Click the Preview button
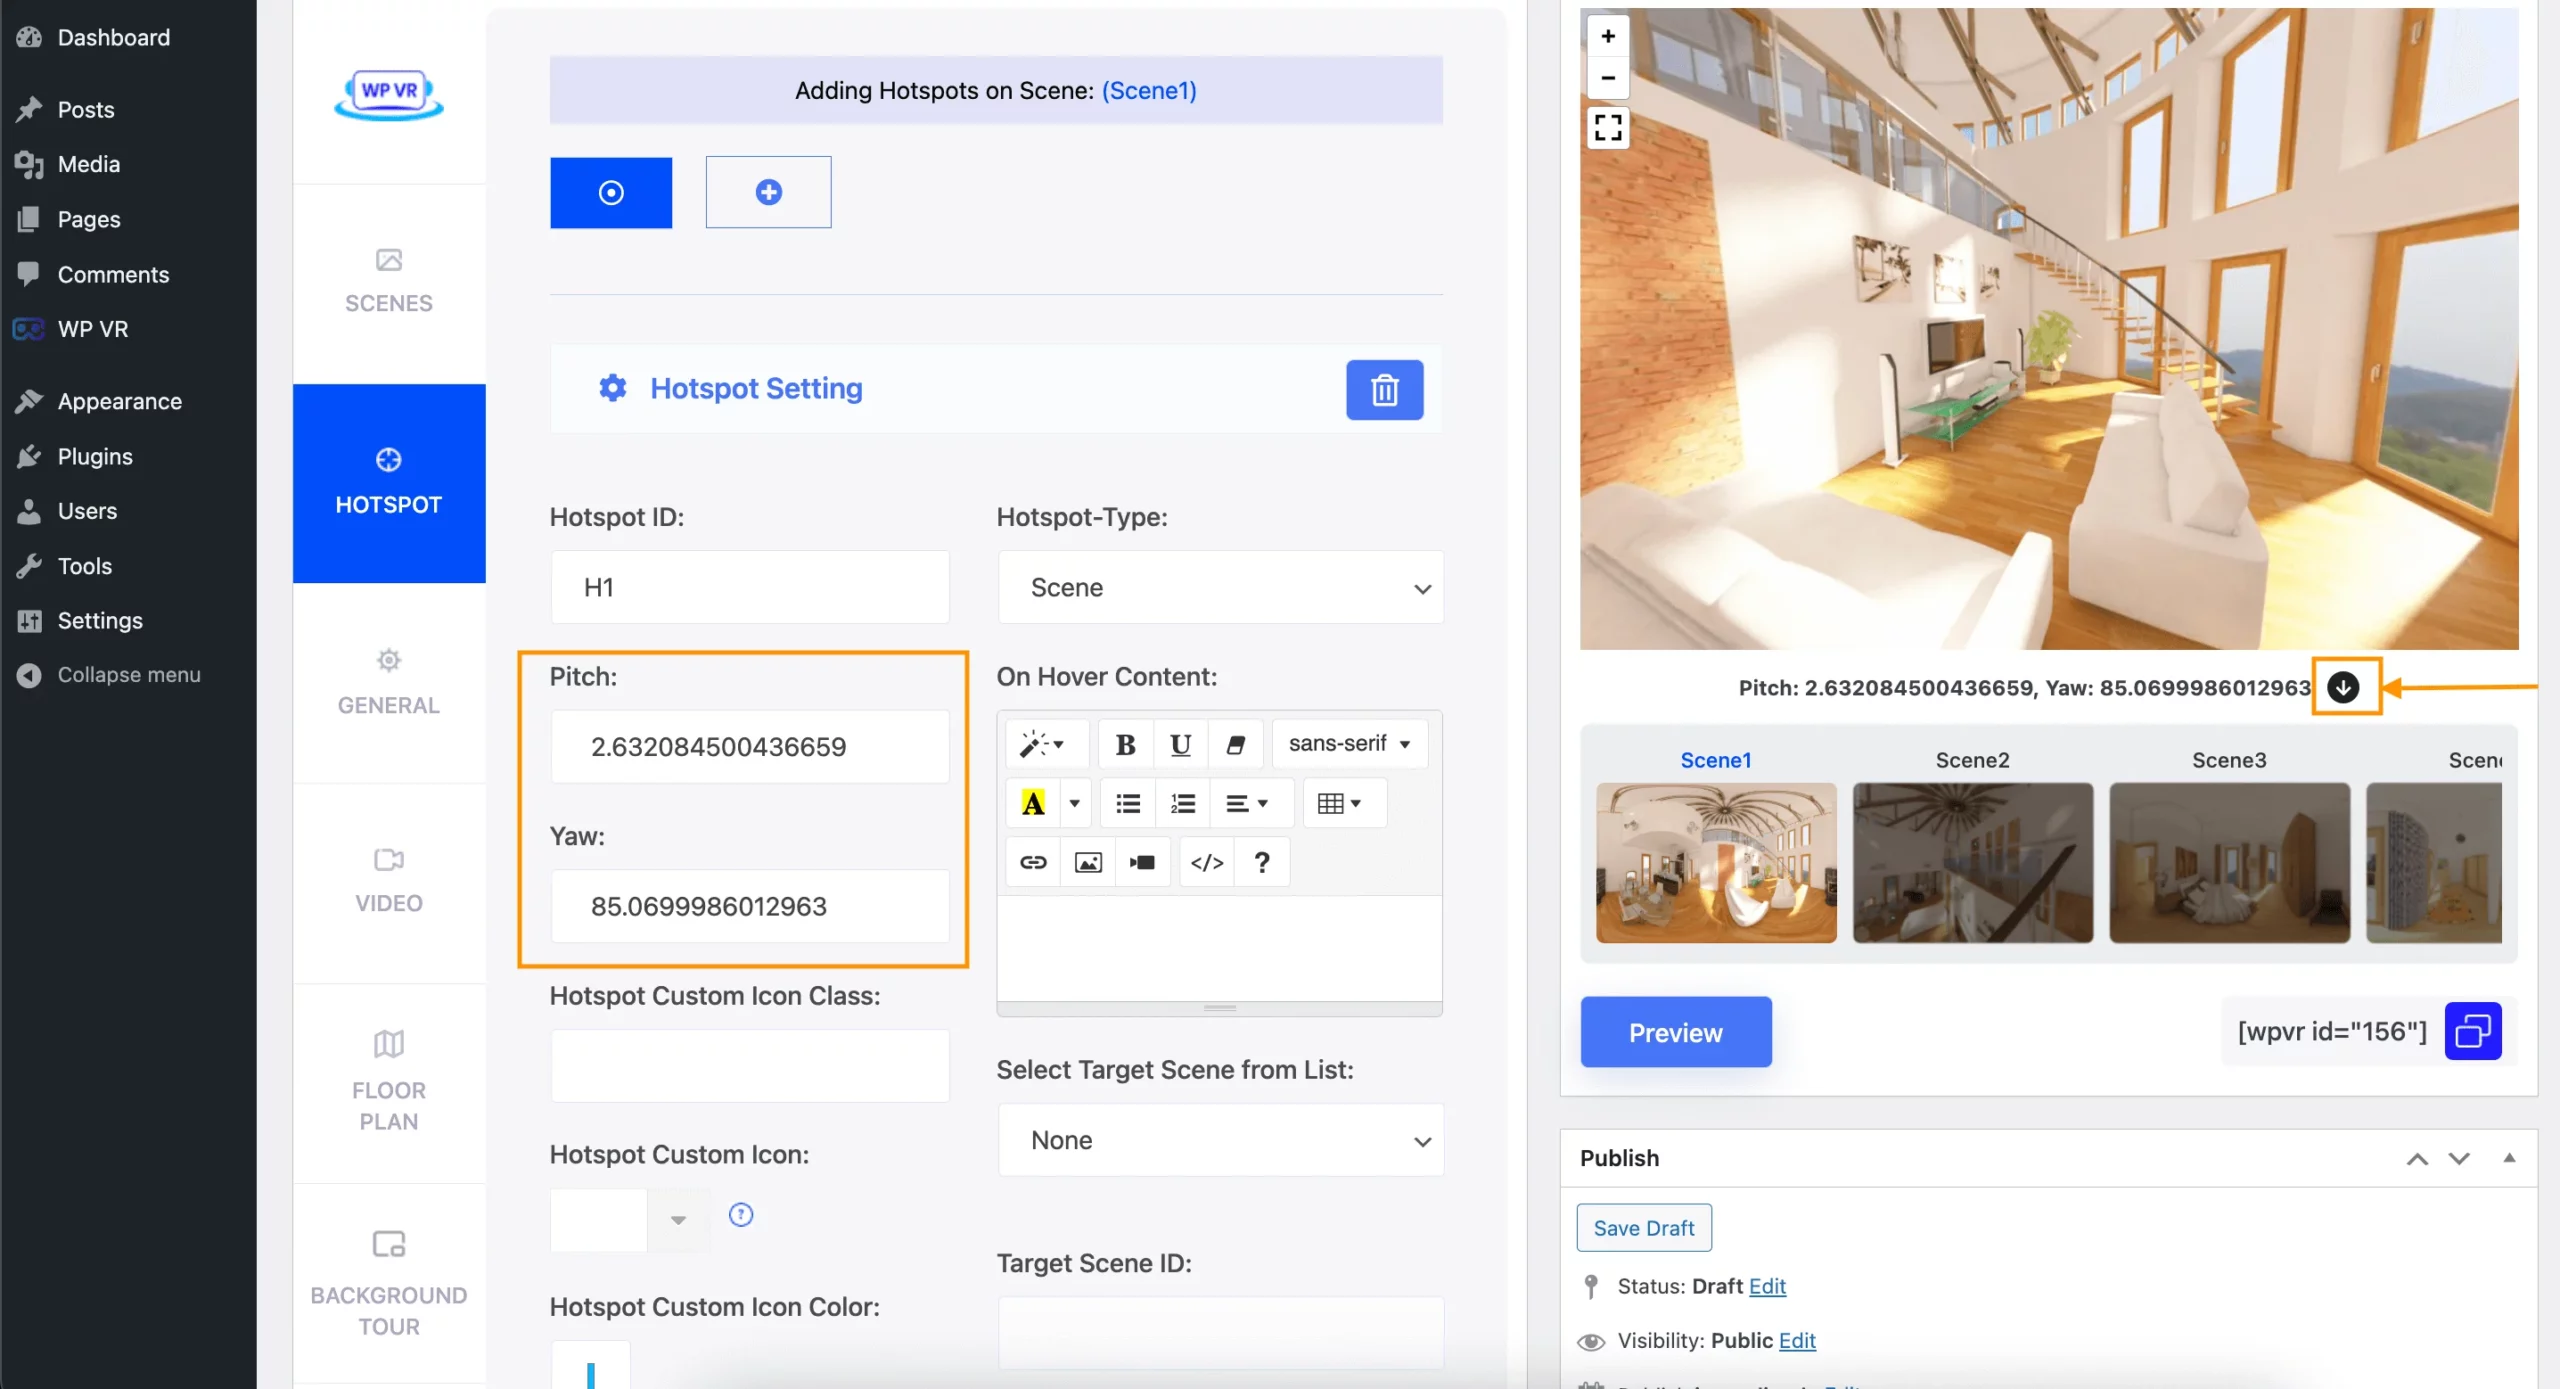2560x1389 pixels. (1676, 1030)
